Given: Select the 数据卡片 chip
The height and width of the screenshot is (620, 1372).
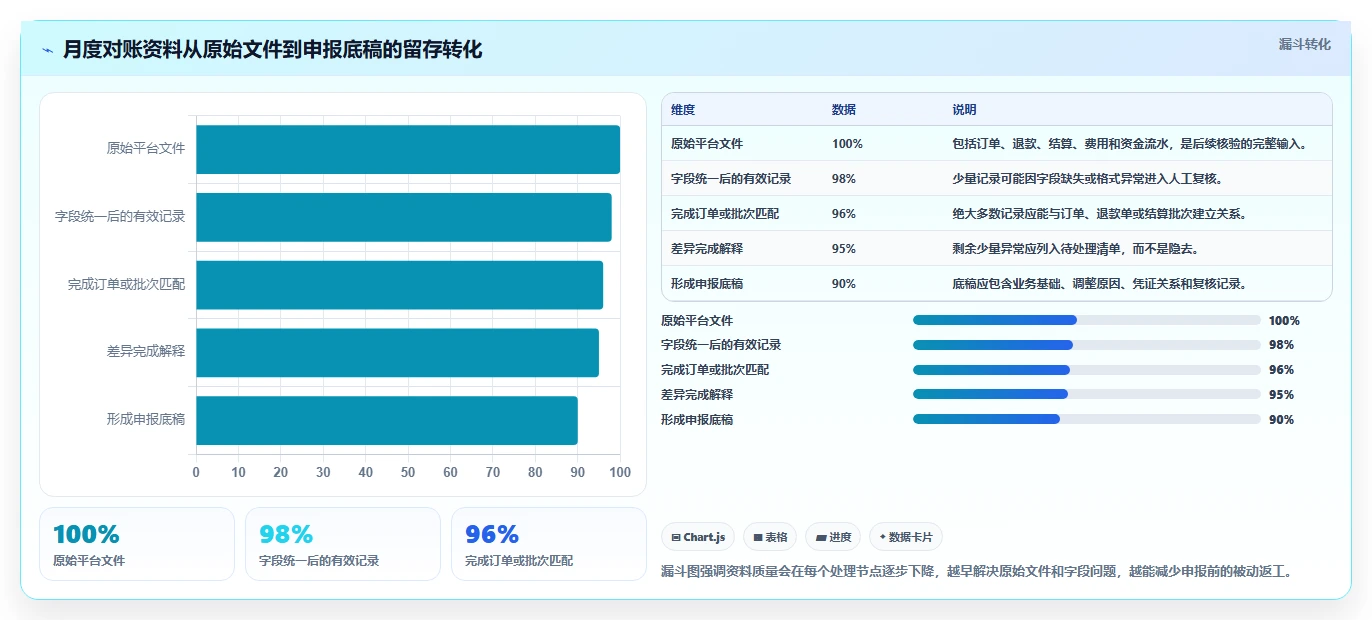Looking at the screenshot, I should click(x=906, y=537).
